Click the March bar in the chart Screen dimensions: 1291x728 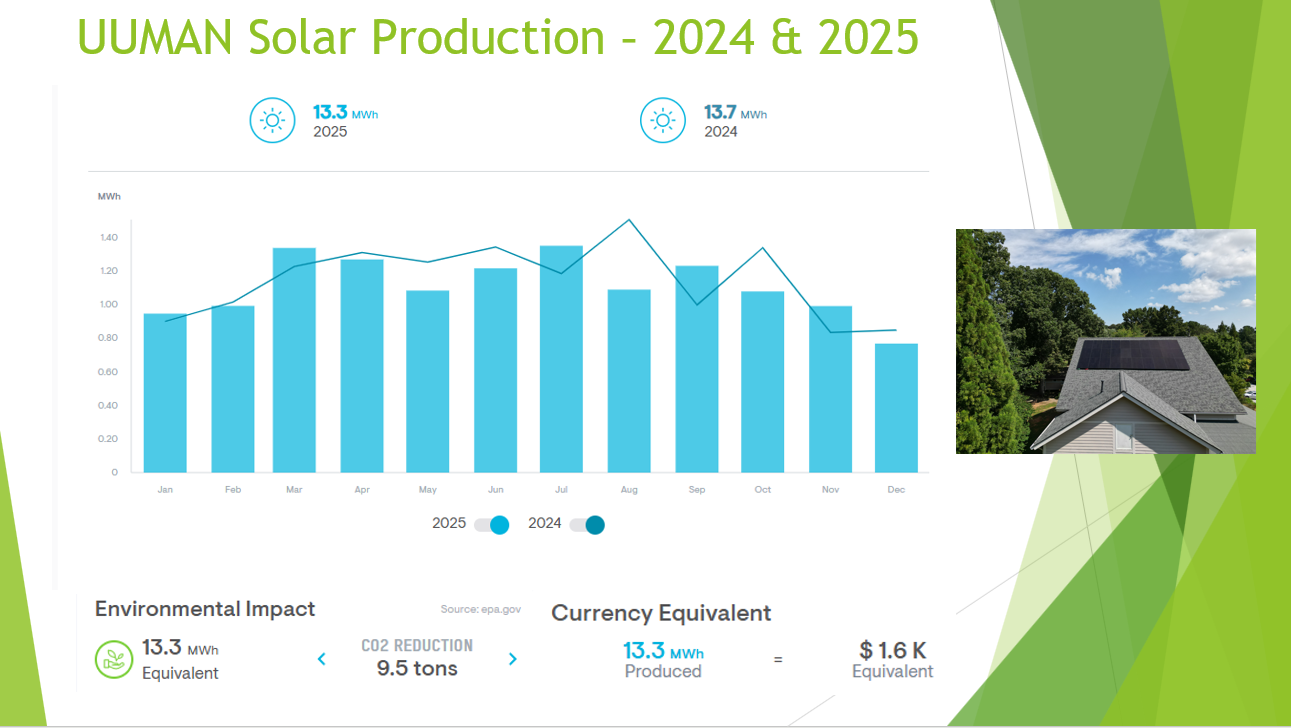coord(294,360)
